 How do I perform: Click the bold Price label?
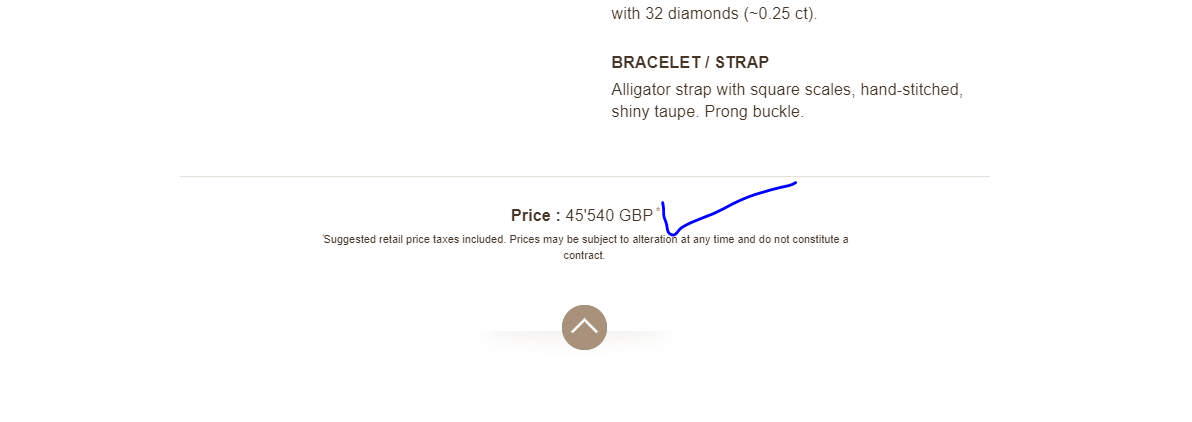click(535, 215)
